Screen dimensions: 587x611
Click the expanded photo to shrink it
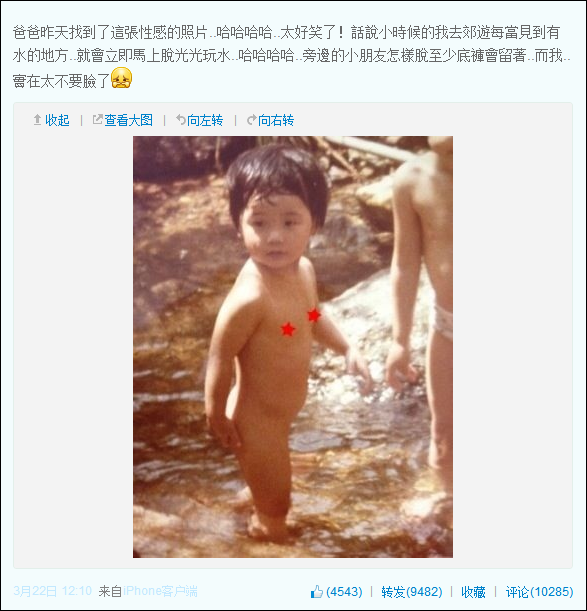293,347
